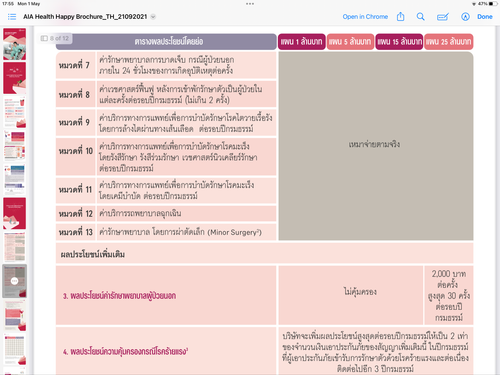Open search with magnifier icon
Viewport: 500px width, 375px height.
(x=421, y=16)
